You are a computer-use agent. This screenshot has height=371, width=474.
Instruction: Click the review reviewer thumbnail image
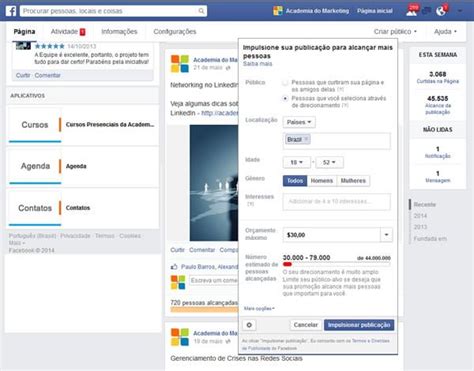[23, 46]
